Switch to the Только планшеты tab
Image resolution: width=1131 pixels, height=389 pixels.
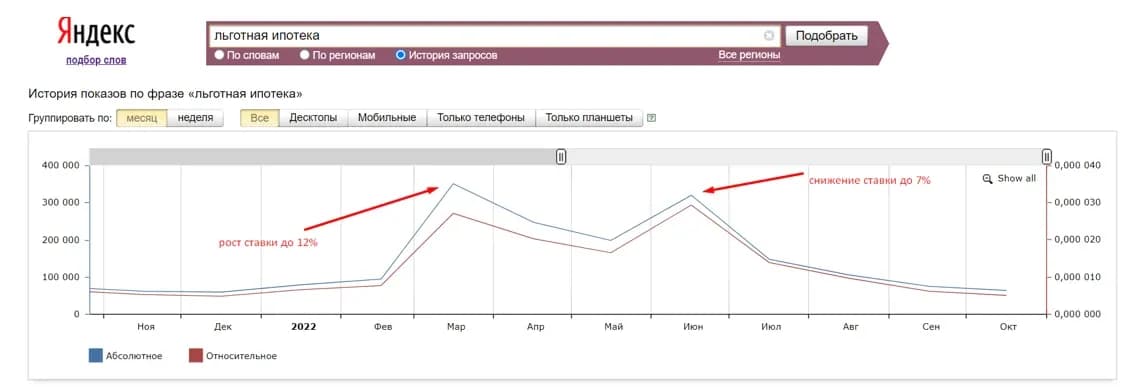click(x=589, y=118)
